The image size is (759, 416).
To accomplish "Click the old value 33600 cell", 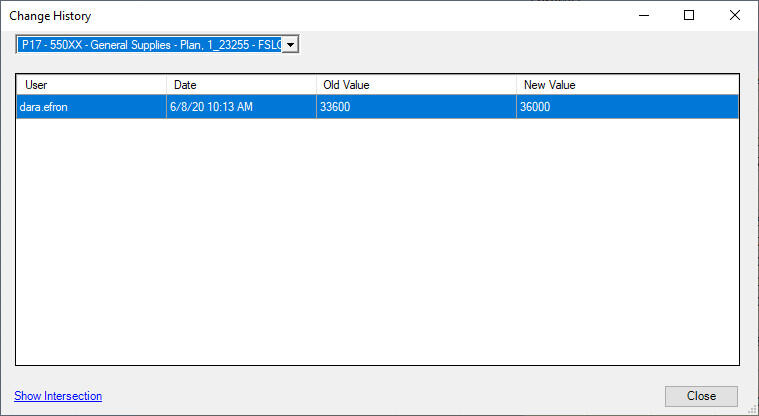I will (x=416, y=107).
